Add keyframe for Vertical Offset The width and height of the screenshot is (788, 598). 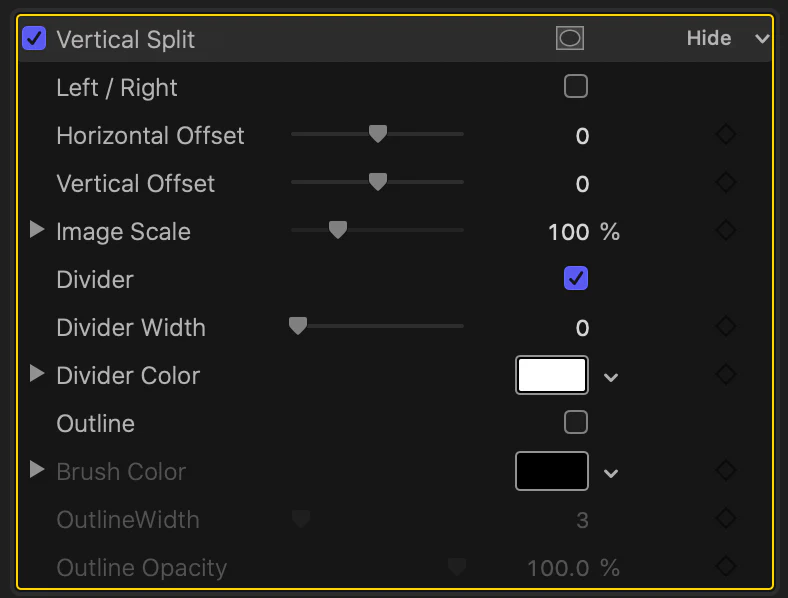(x=726, y=182)
